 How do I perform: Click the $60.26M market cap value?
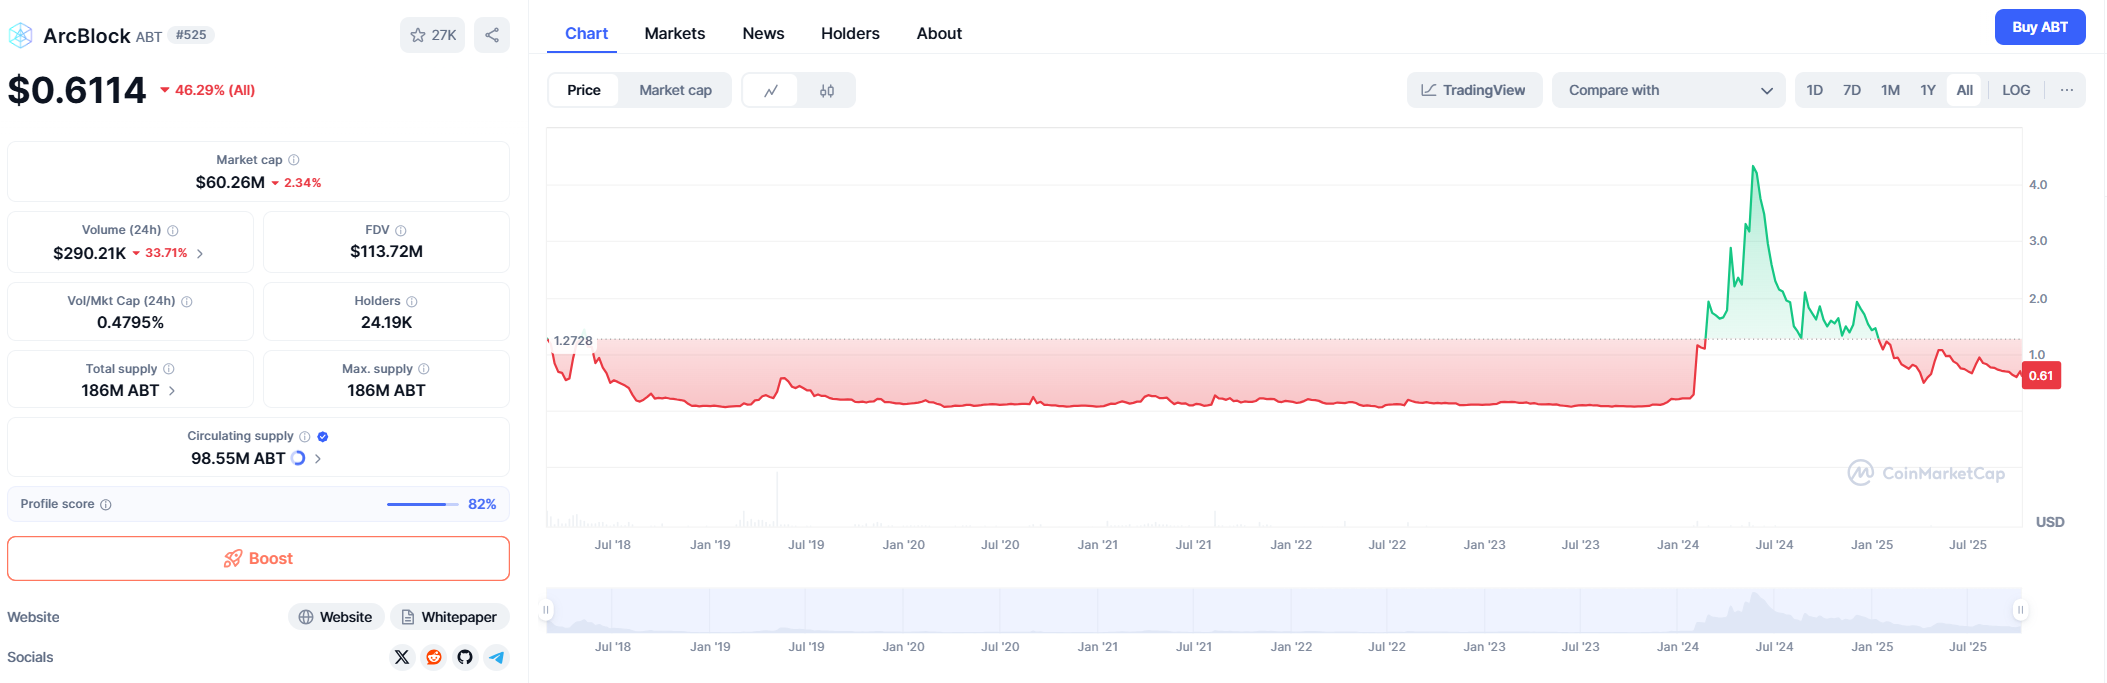coord(230,182)
